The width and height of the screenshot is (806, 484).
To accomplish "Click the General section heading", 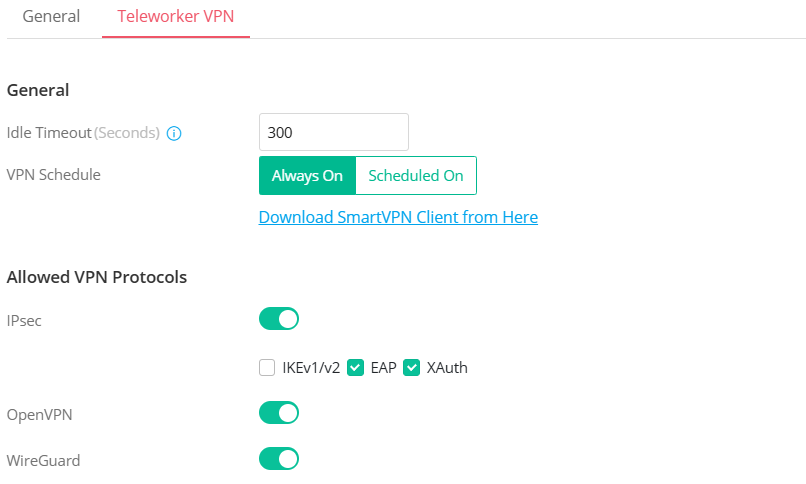I will [38, 90].
